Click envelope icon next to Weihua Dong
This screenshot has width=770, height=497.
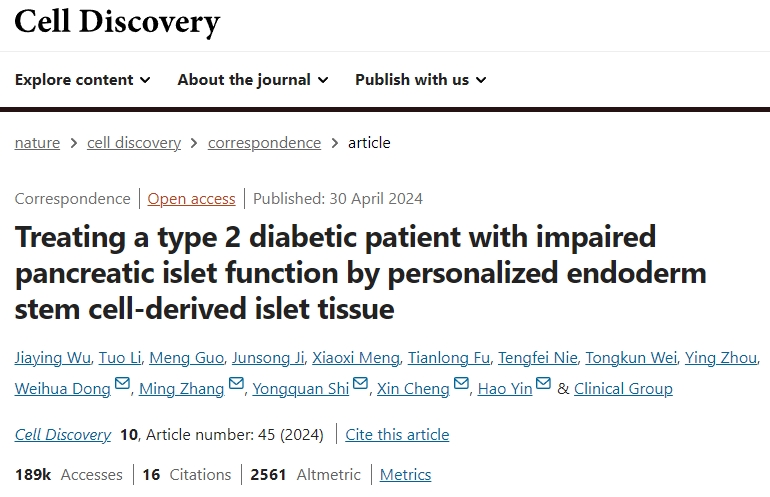[x=123, y=385]
